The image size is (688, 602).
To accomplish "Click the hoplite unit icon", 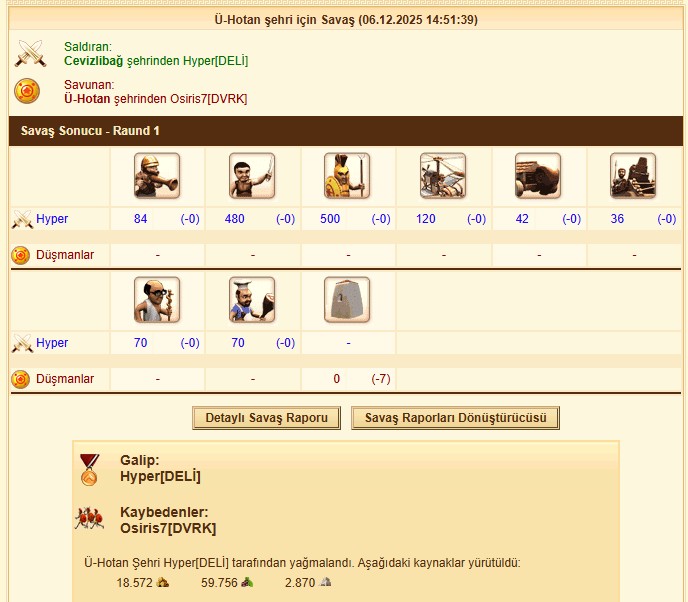I will coord(347,176).
